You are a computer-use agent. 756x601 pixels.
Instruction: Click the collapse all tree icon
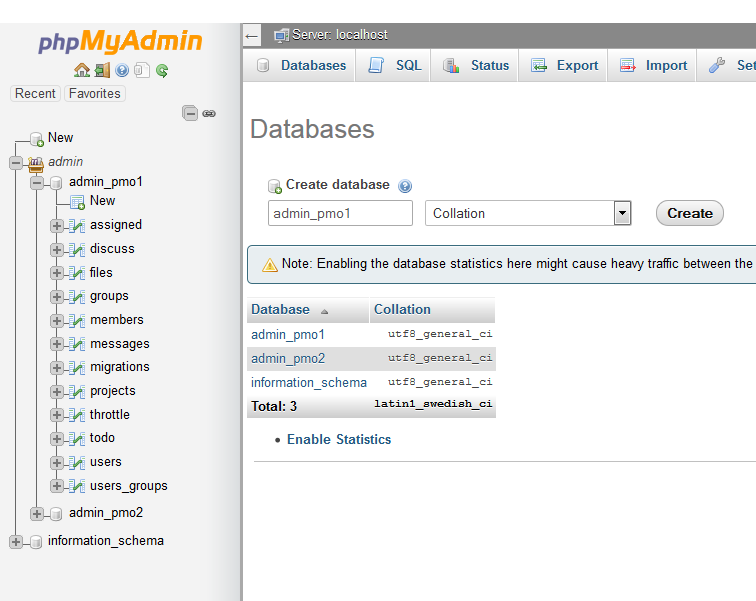190,113
